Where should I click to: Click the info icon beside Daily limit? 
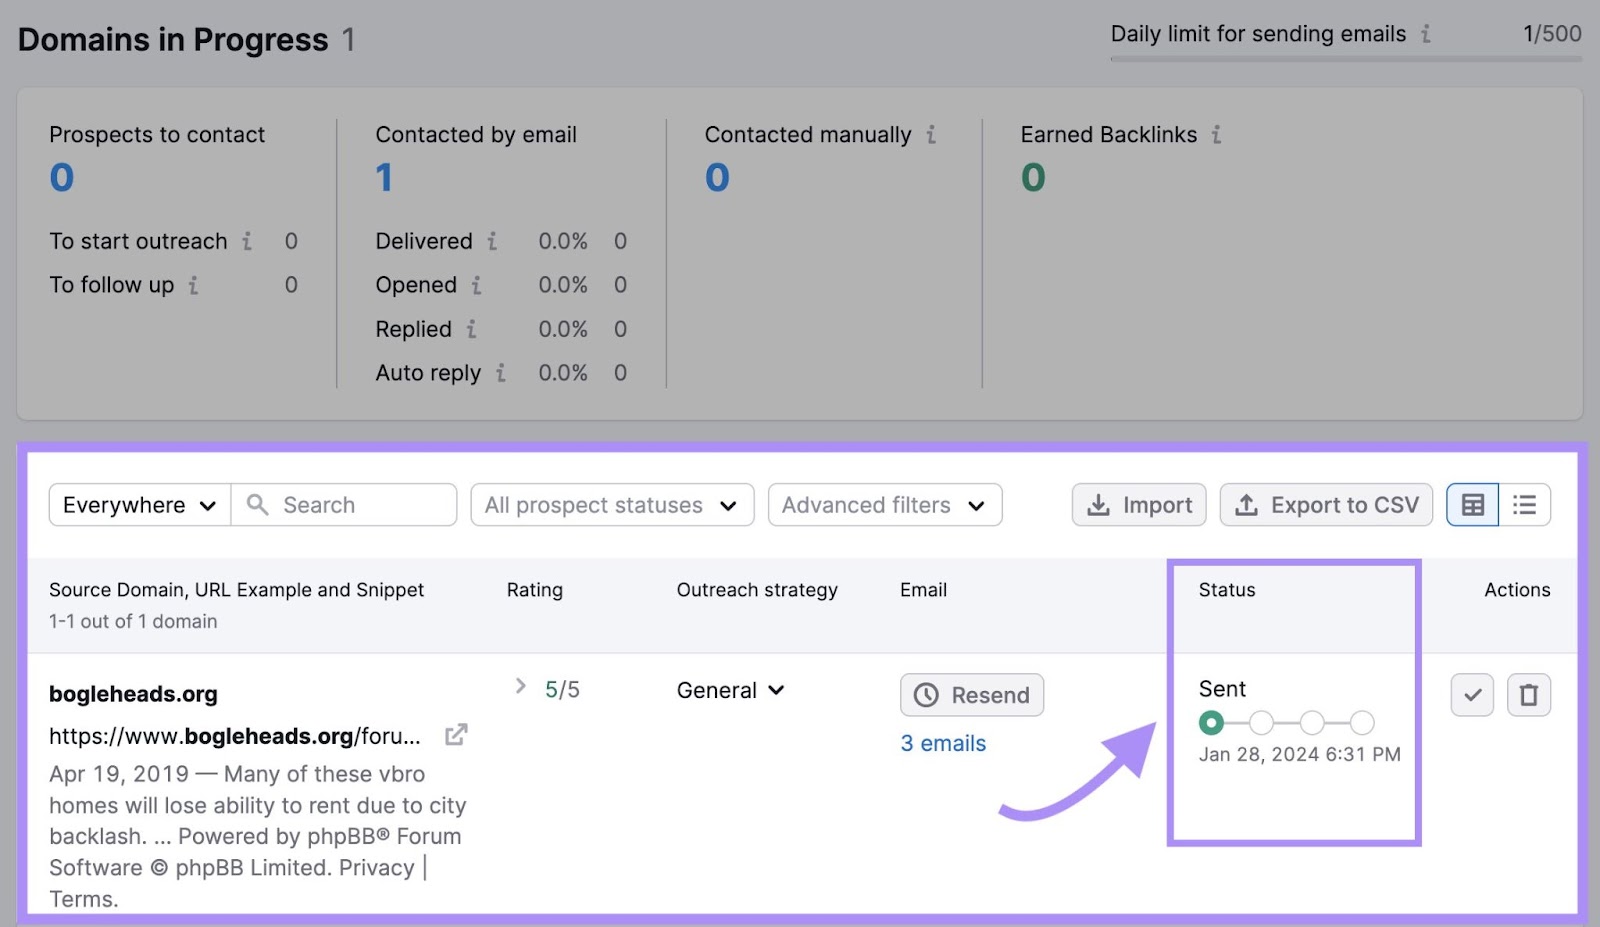click(x=1424, y=33)
